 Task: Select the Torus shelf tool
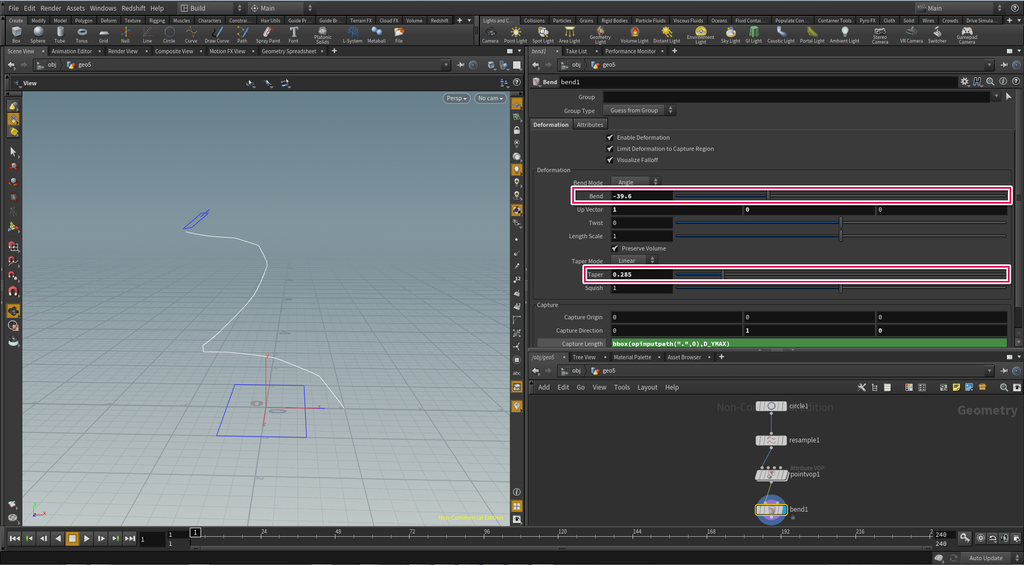(82, 35)
